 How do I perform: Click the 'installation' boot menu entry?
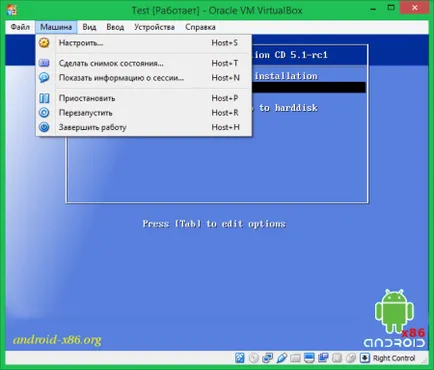[286, 76]
